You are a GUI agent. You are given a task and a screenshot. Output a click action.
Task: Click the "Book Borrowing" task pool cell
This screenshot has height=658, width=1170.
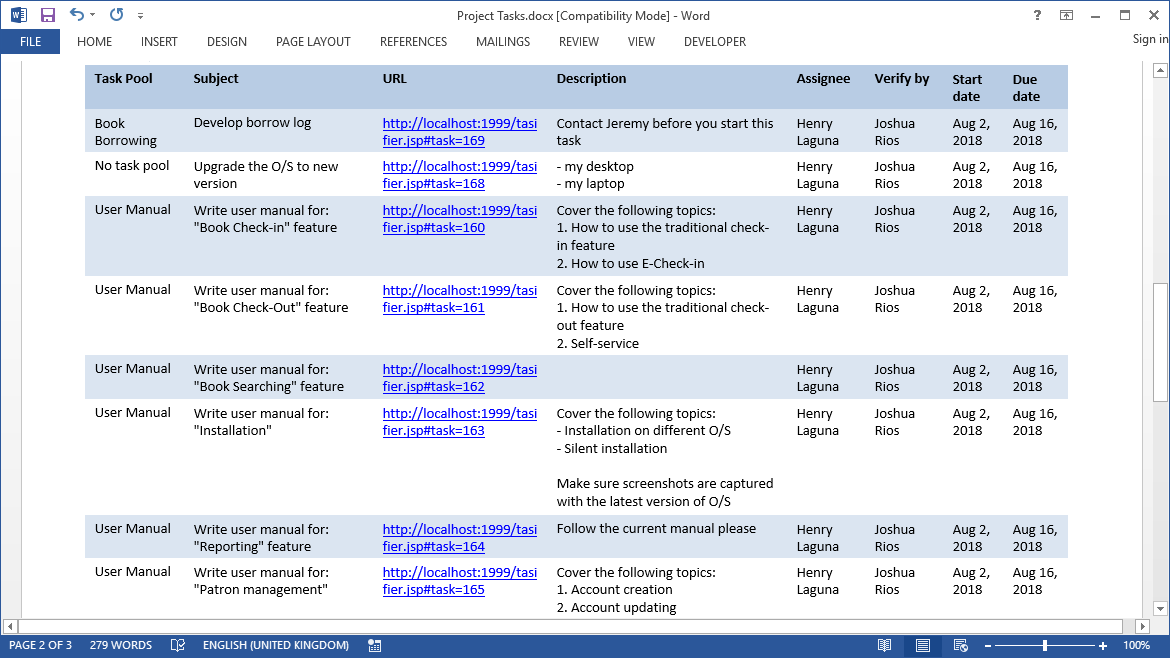(125, 132)
